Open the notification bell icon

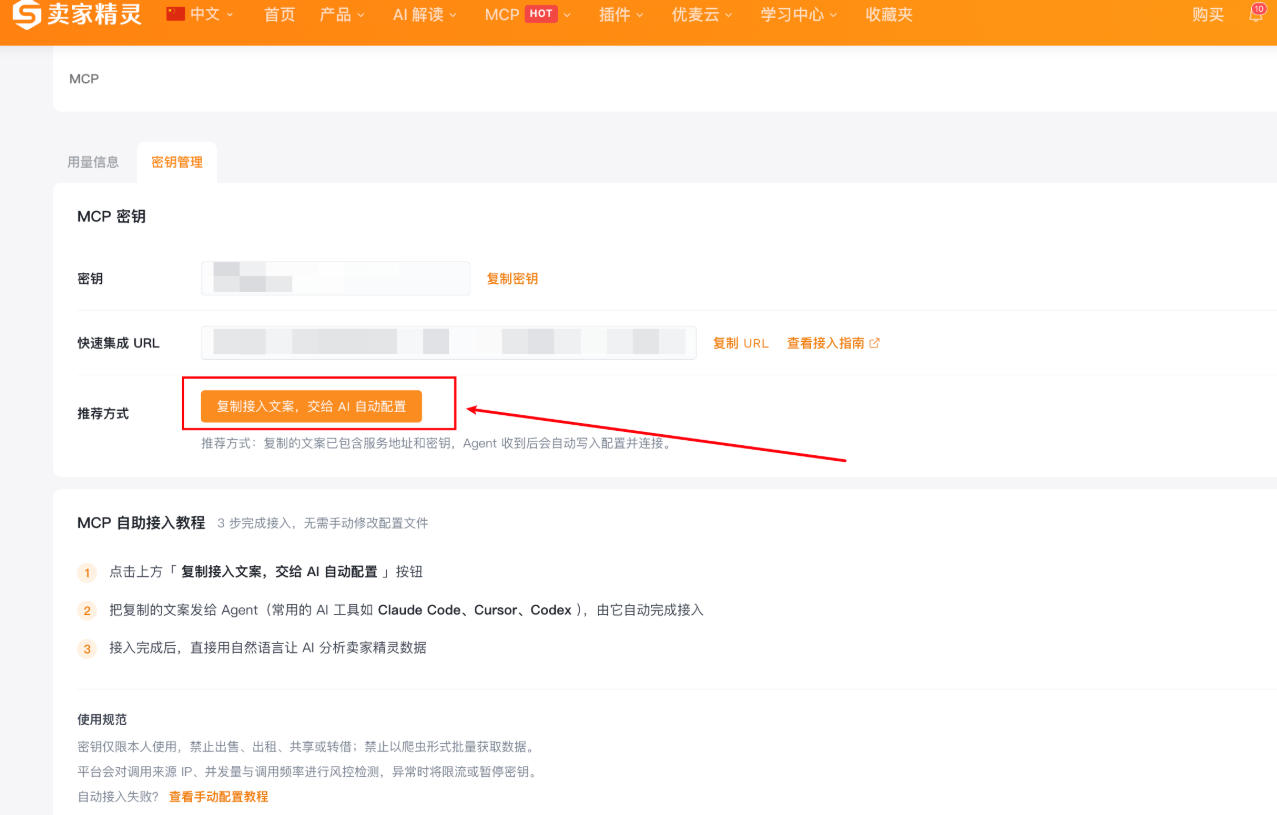[x=1257, y=14]
